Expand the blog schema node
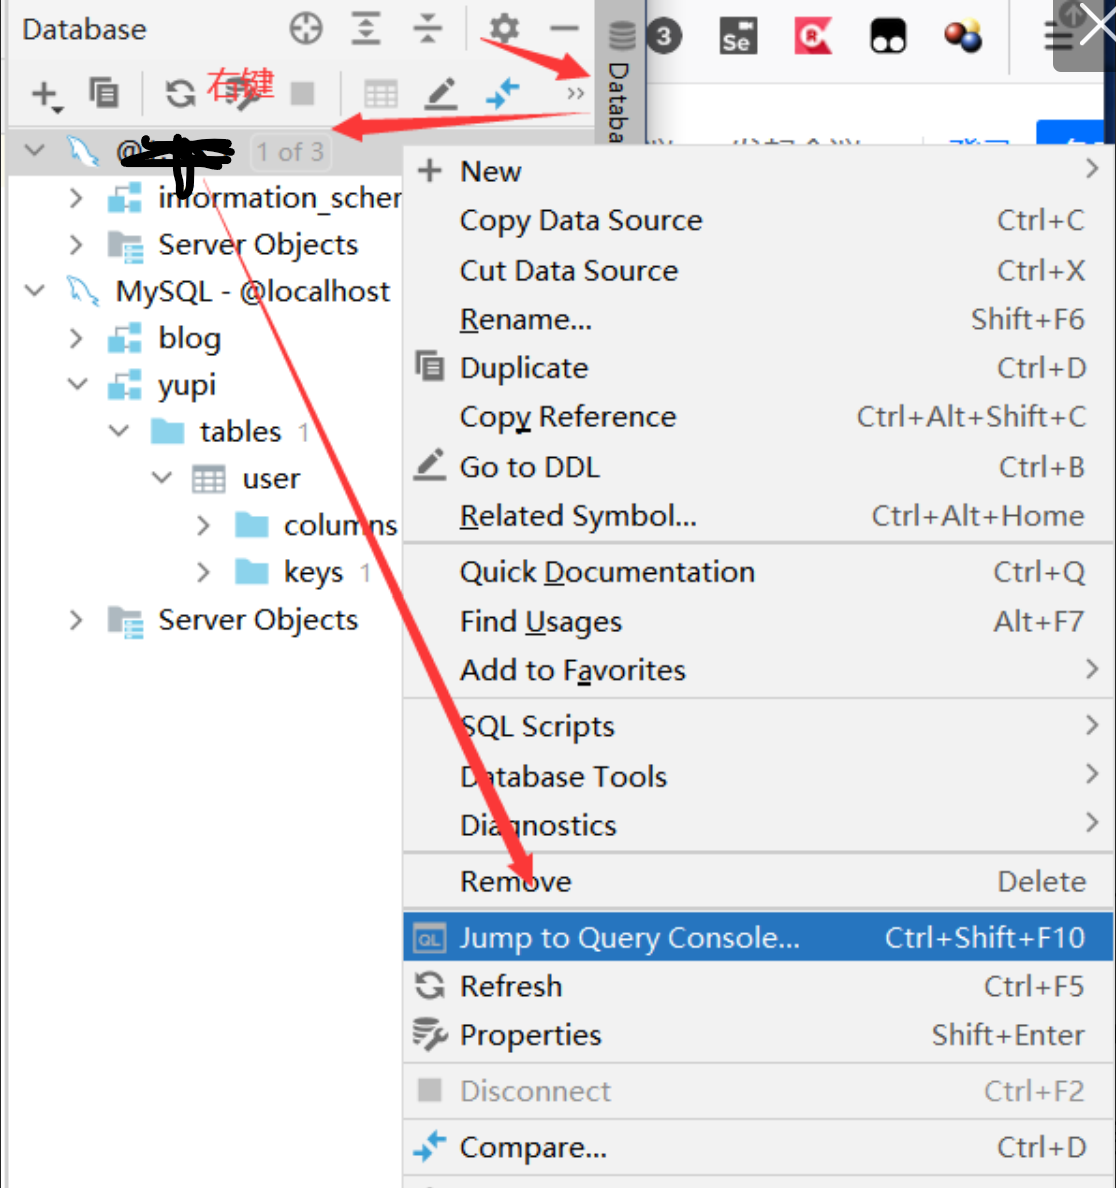The image size is (1116, 1188). click(x=76, y=338)
